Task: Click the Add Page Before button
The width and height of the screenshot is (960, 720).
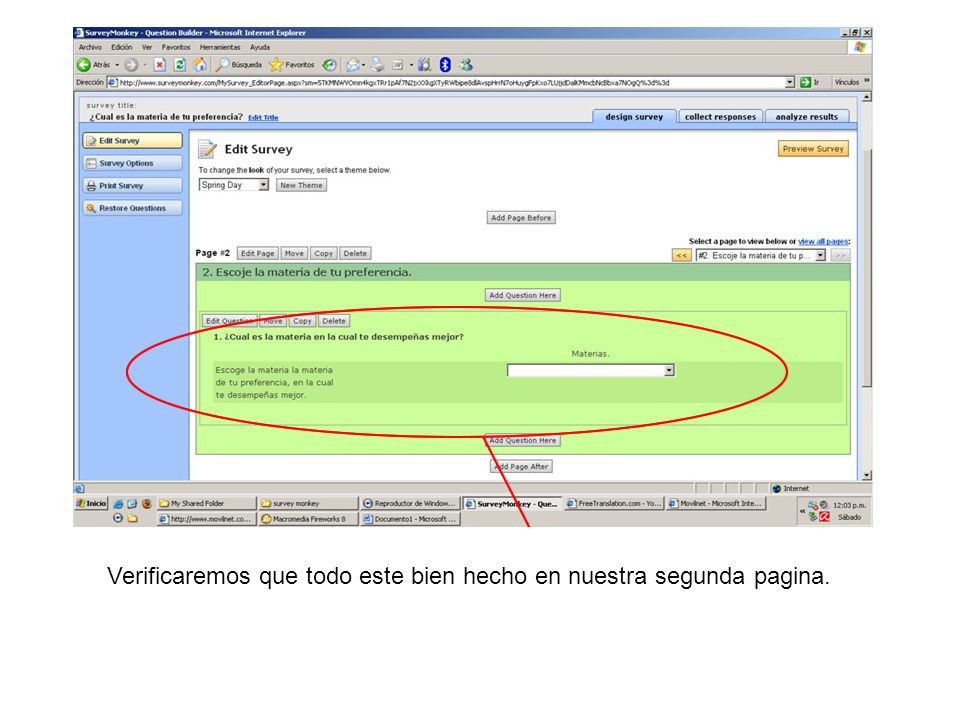Action: pyautogui.click(x=521, y=218)
